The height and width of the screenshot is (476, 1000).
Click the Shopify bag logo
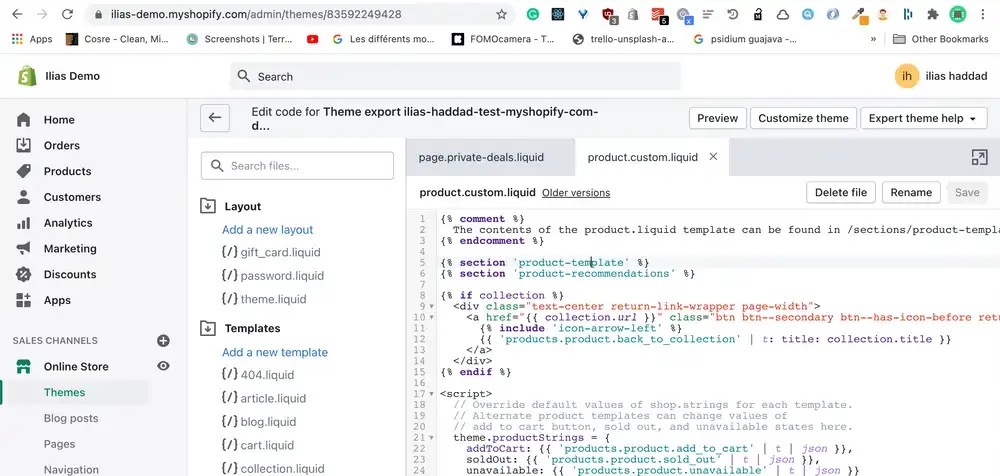(x=27, y=76)
